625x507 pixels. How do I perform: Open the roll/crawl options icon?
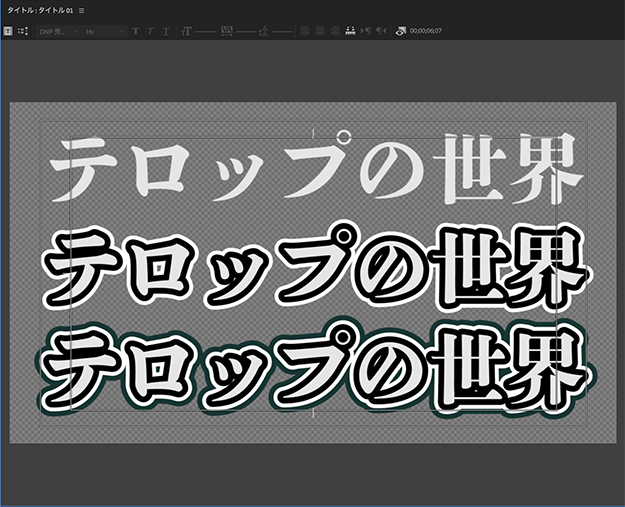tap(23, 31)
